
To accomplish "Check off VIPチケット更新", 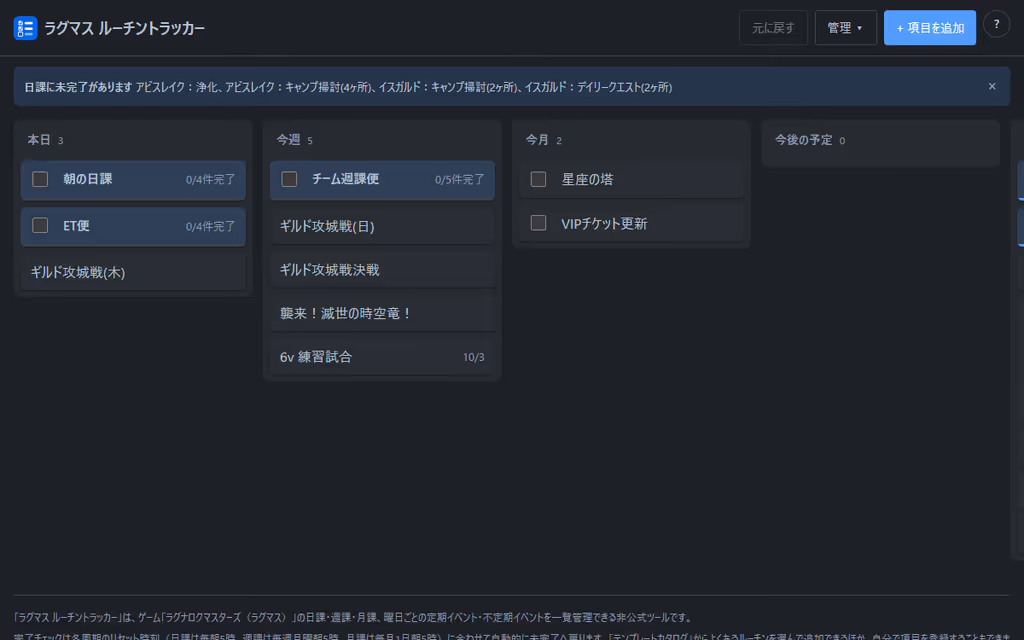I will pos(538,223).
